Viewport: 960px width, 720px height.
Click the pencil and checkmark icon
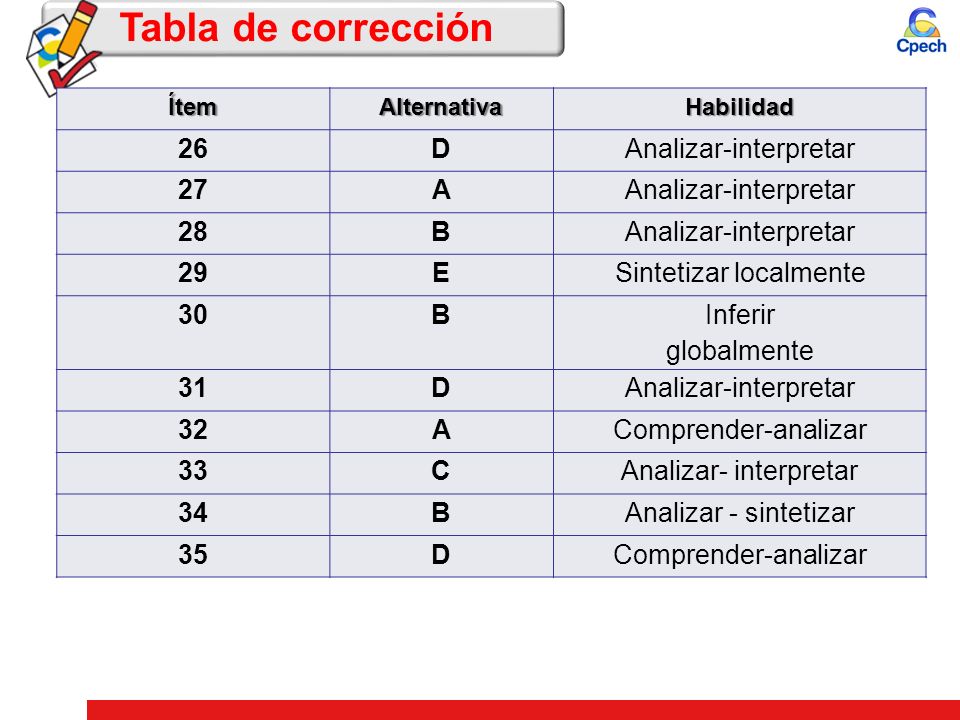coord(63,48)
